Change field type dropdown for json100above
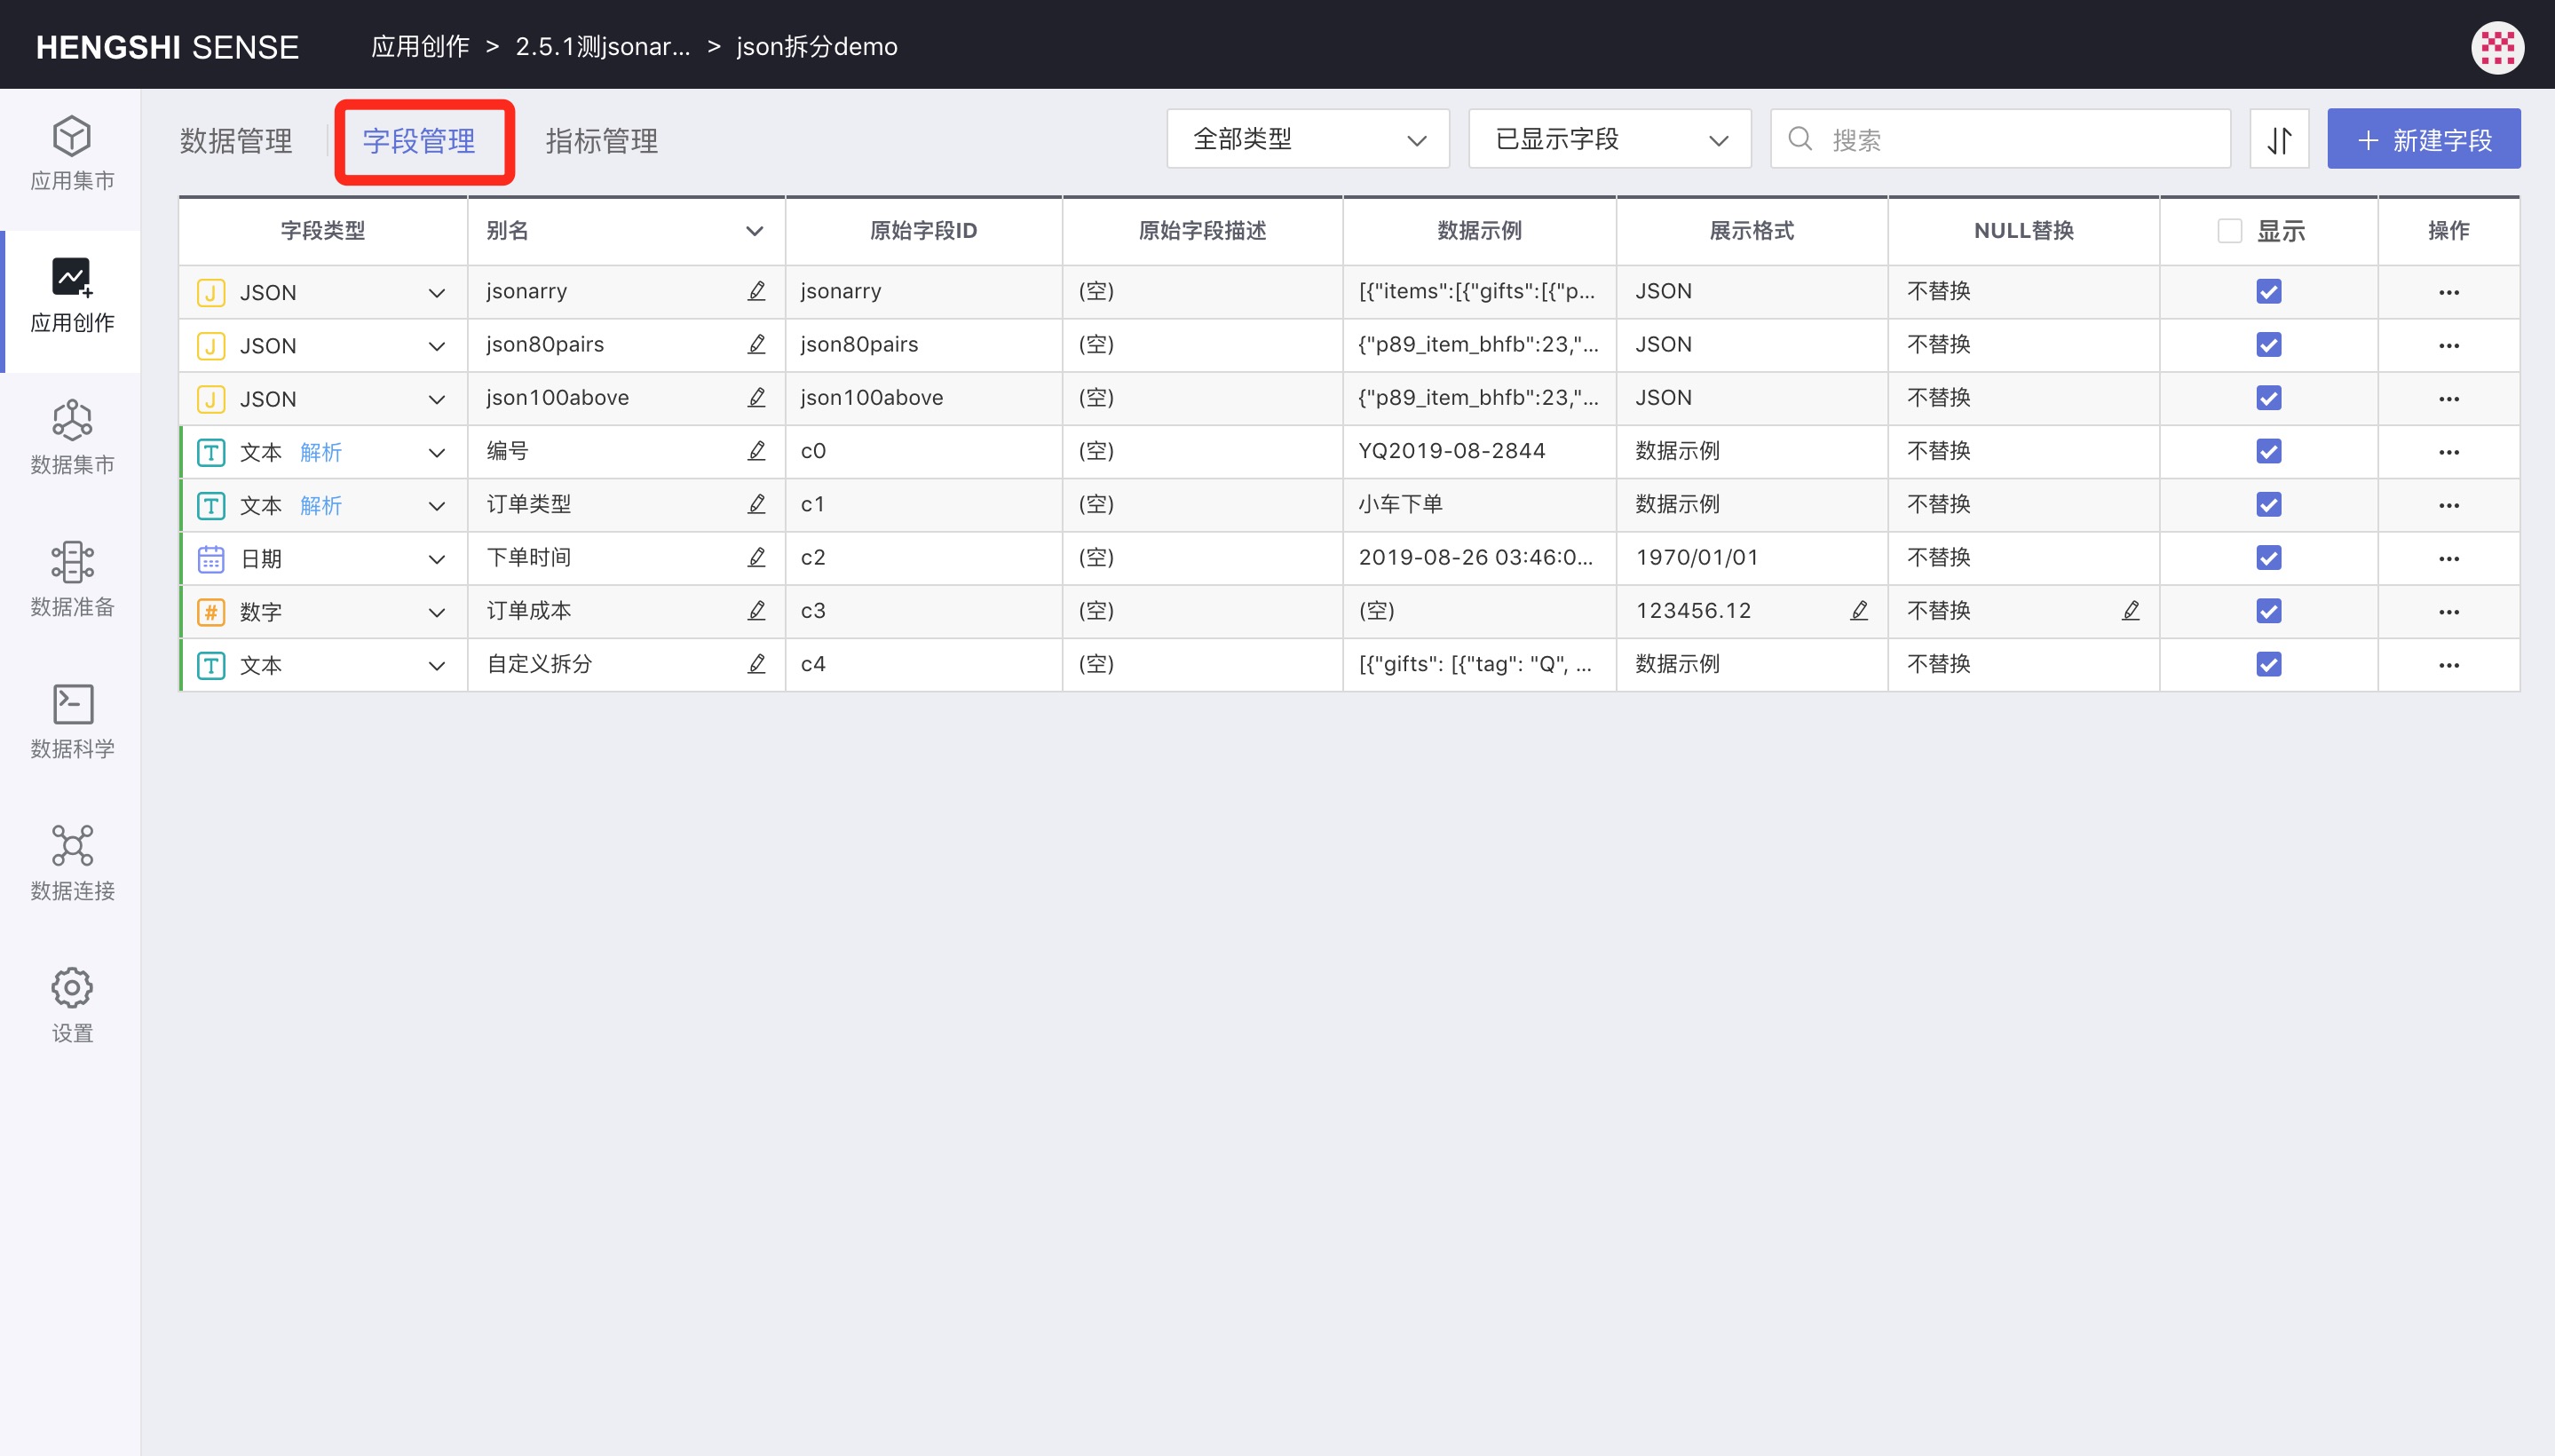This screenshot has height=1456, width=2555. (x=437, y=399)
